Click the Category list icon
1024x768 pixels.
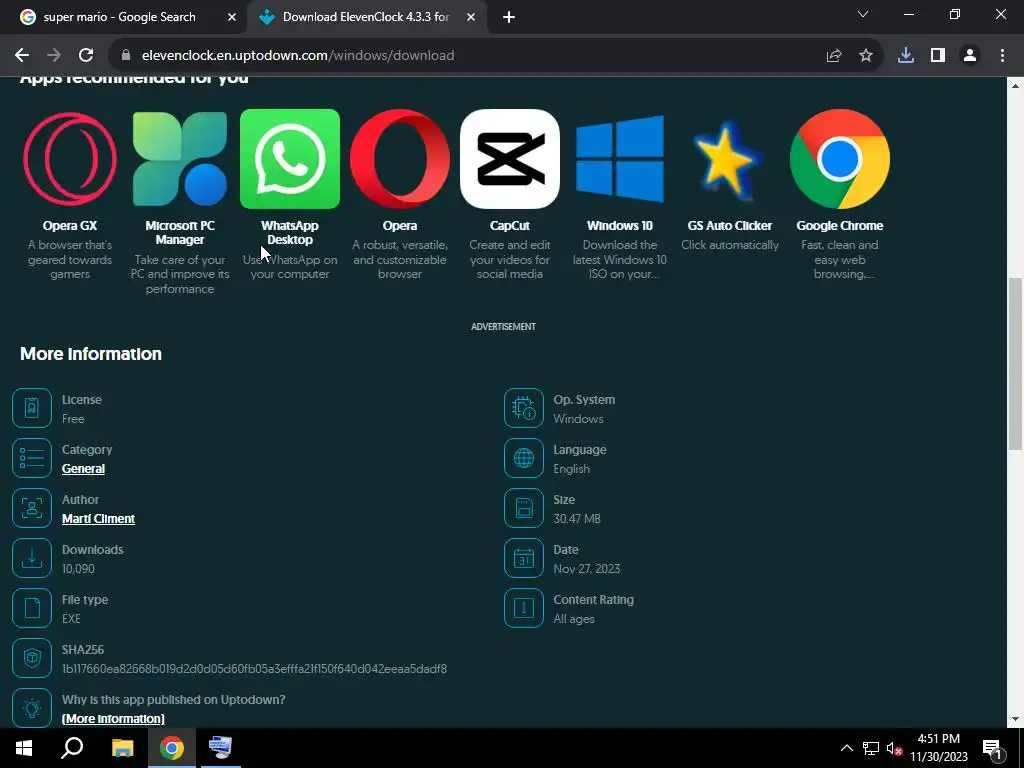click(x=31, y=458)
